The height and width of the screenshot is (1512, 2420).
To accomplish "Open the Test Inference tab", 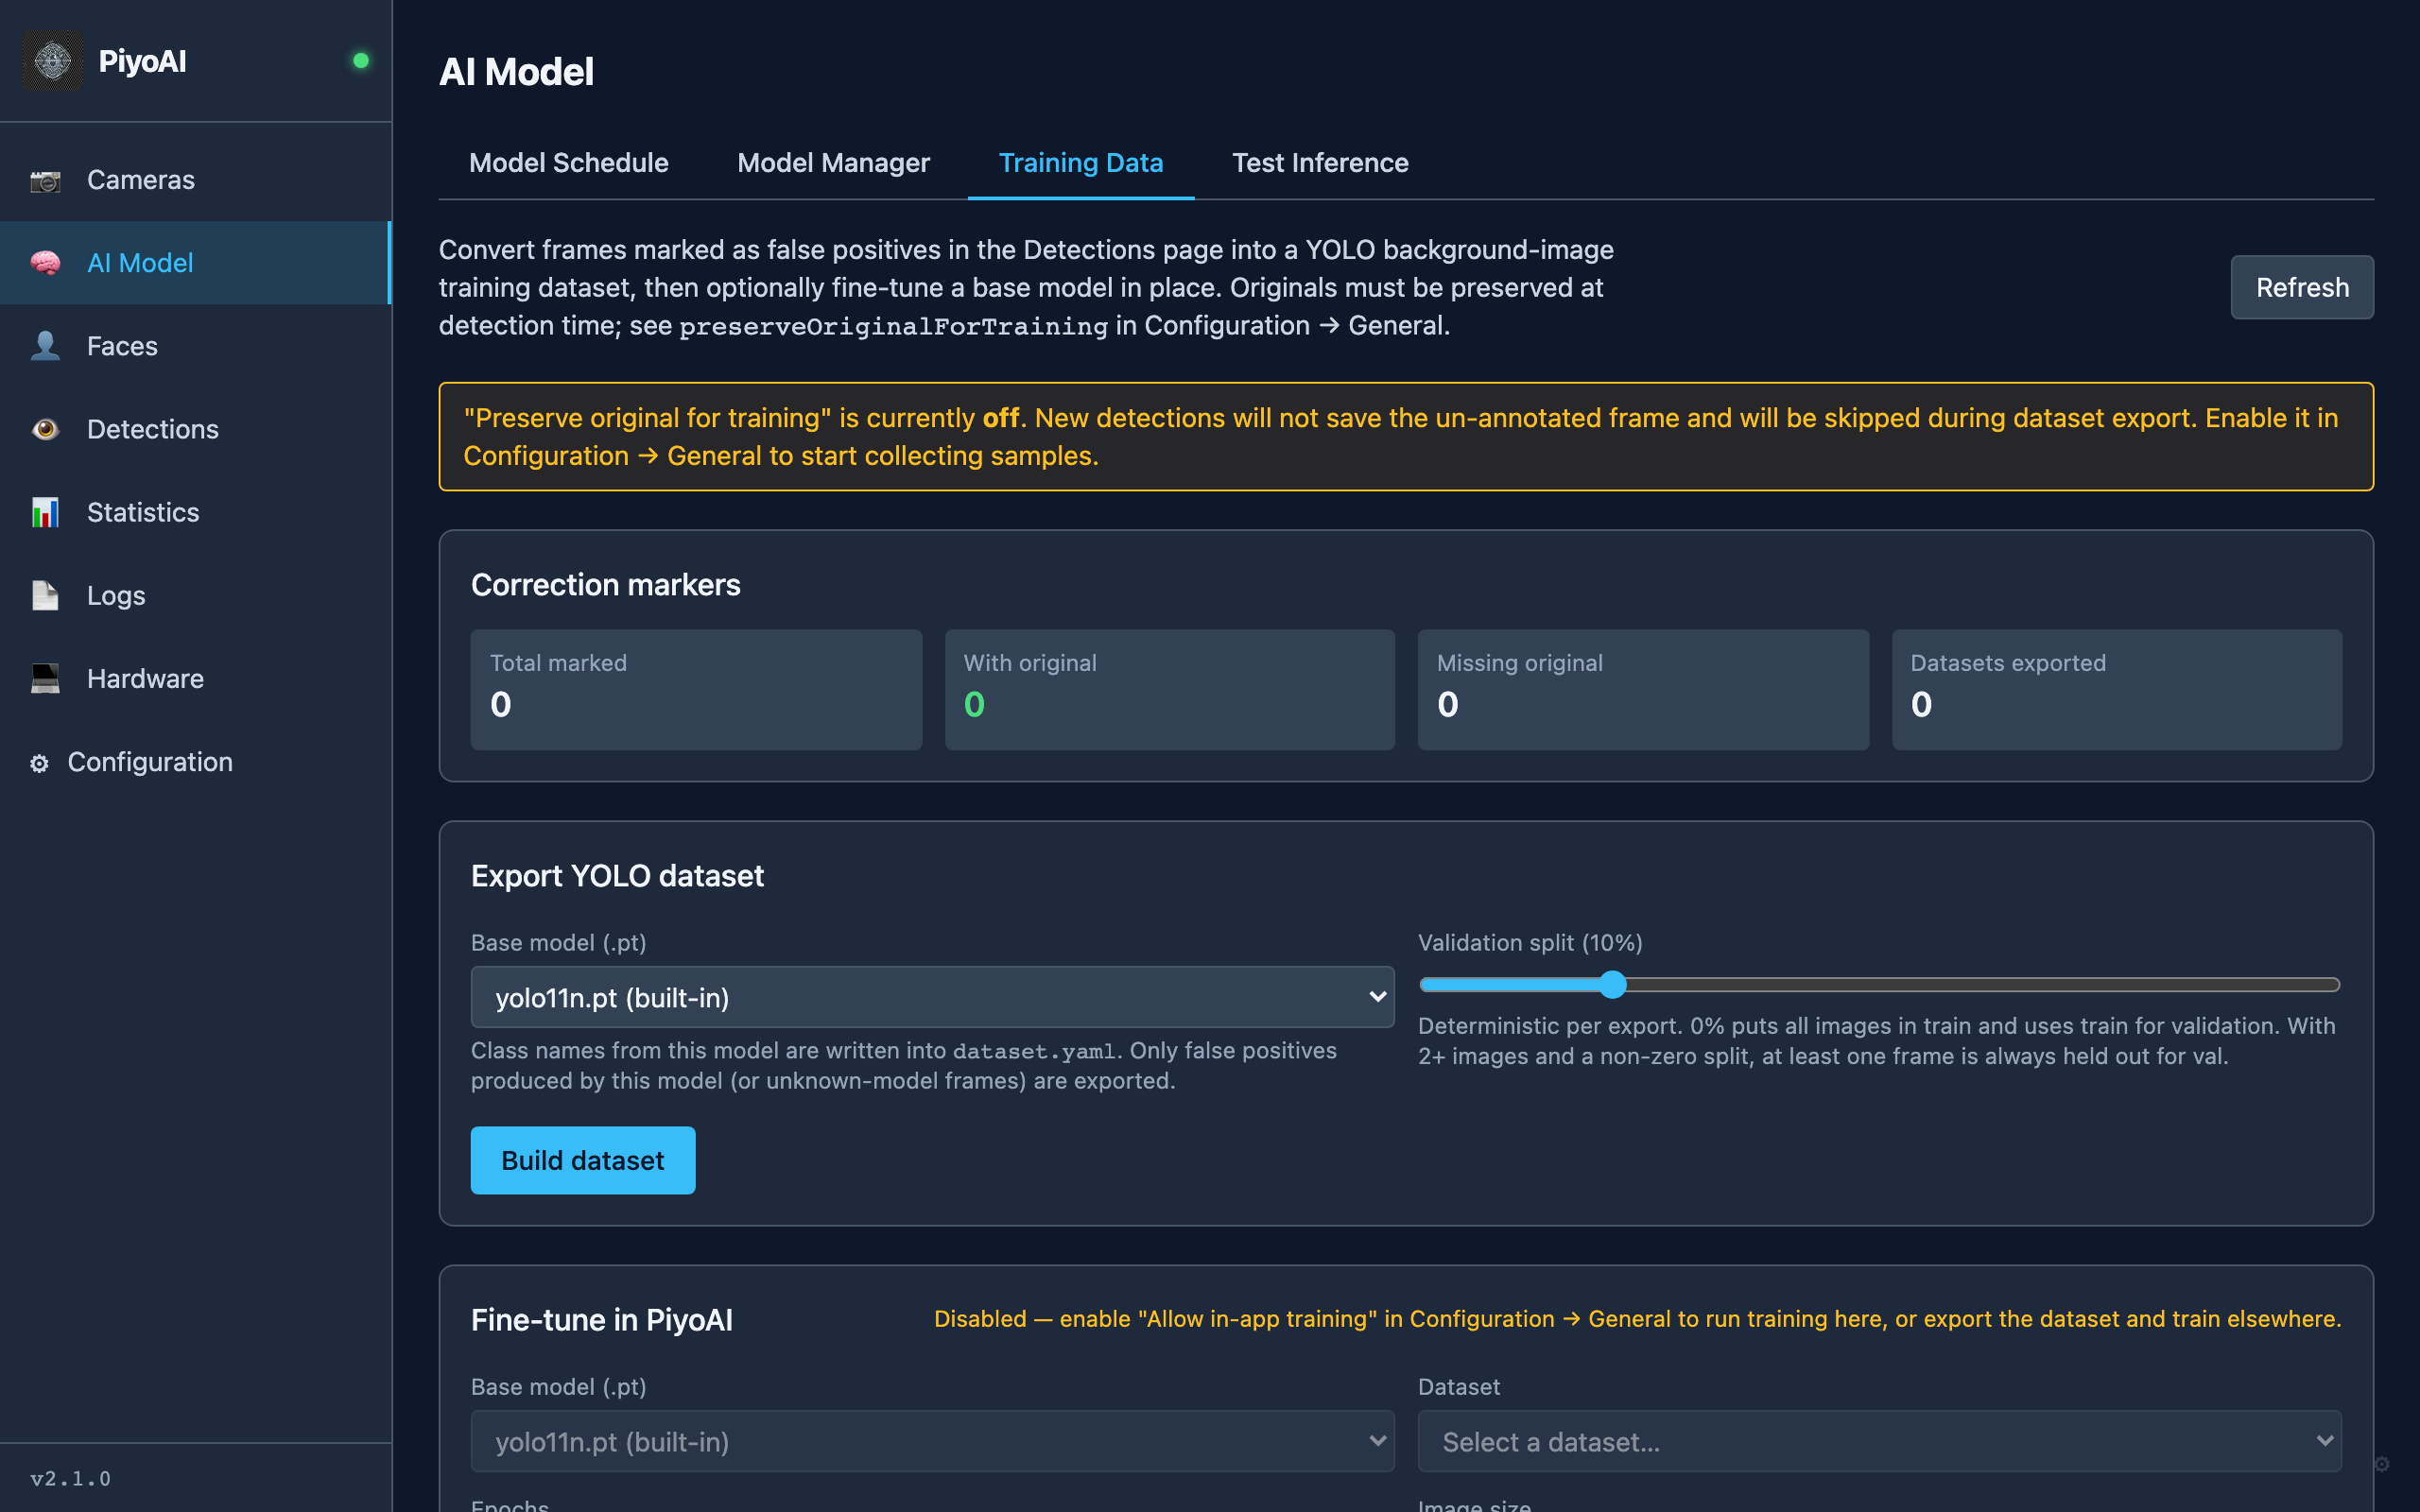I will tap(1320, 163).
